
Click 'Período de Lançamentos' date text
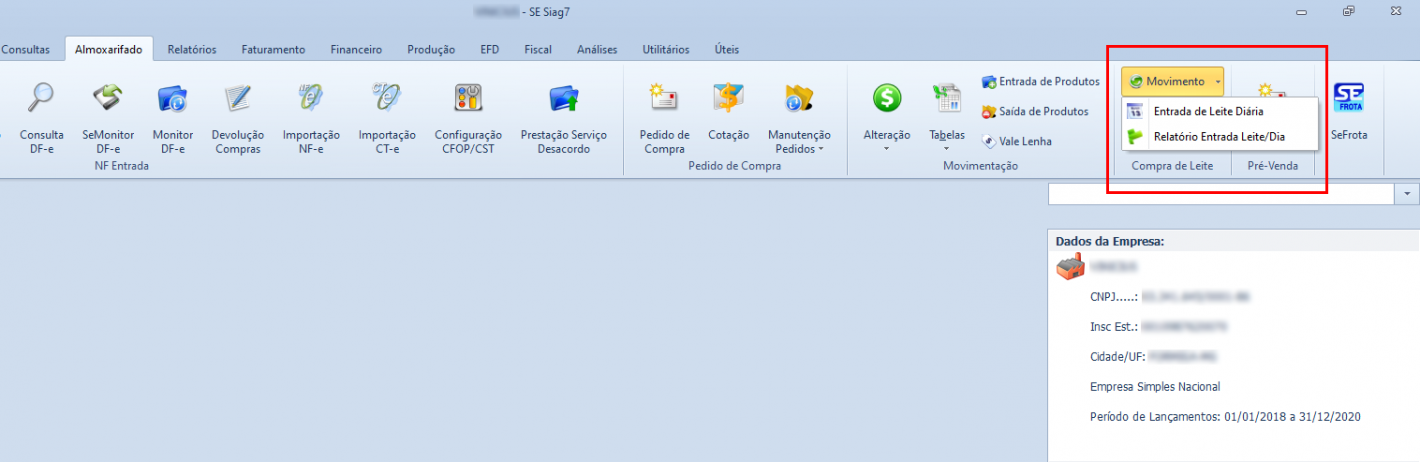coord(1226,416)
